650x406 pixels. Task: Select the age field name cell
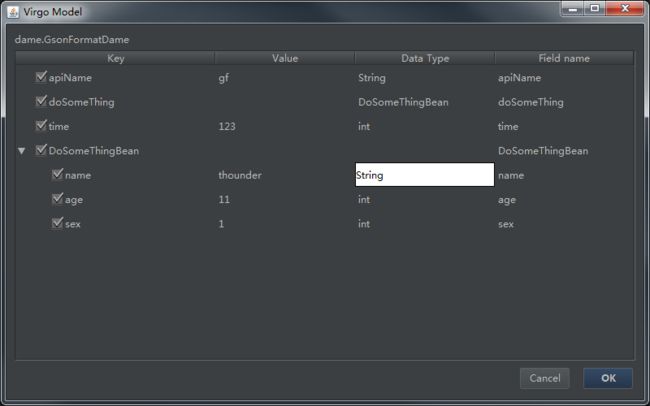pos(564,199)
